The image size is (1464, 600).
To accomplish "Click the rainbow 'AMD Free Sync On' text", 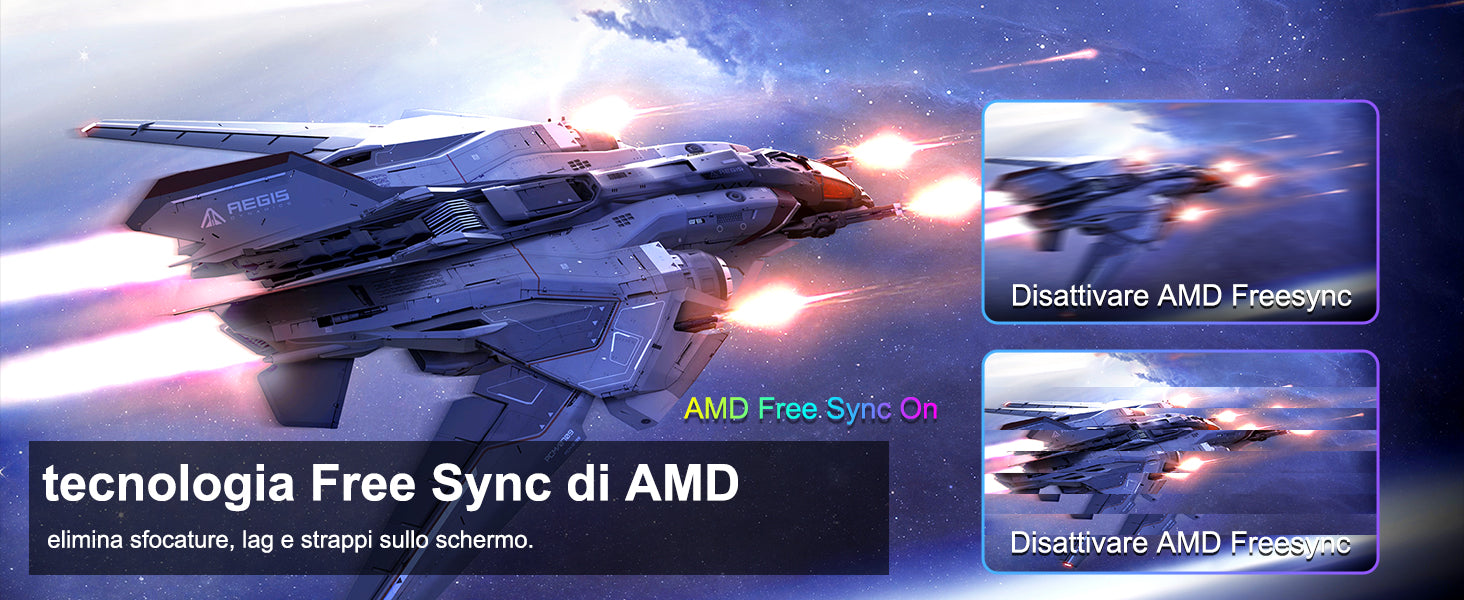I will (x=811, y=409).
